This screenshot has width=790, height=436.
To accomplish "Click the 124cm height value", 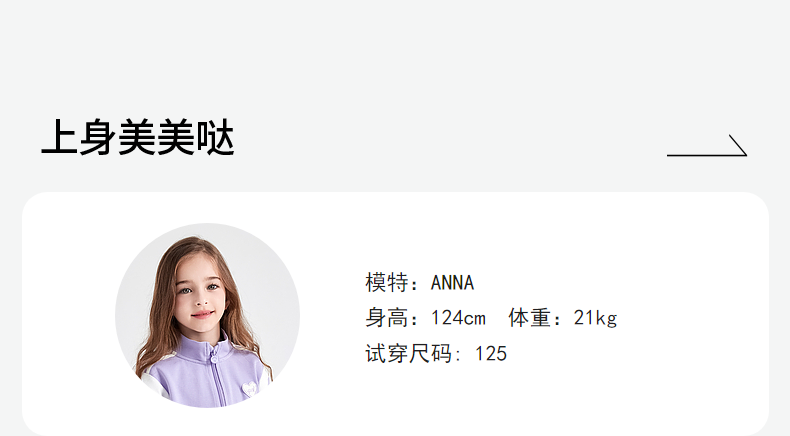I will click(458, 318).
